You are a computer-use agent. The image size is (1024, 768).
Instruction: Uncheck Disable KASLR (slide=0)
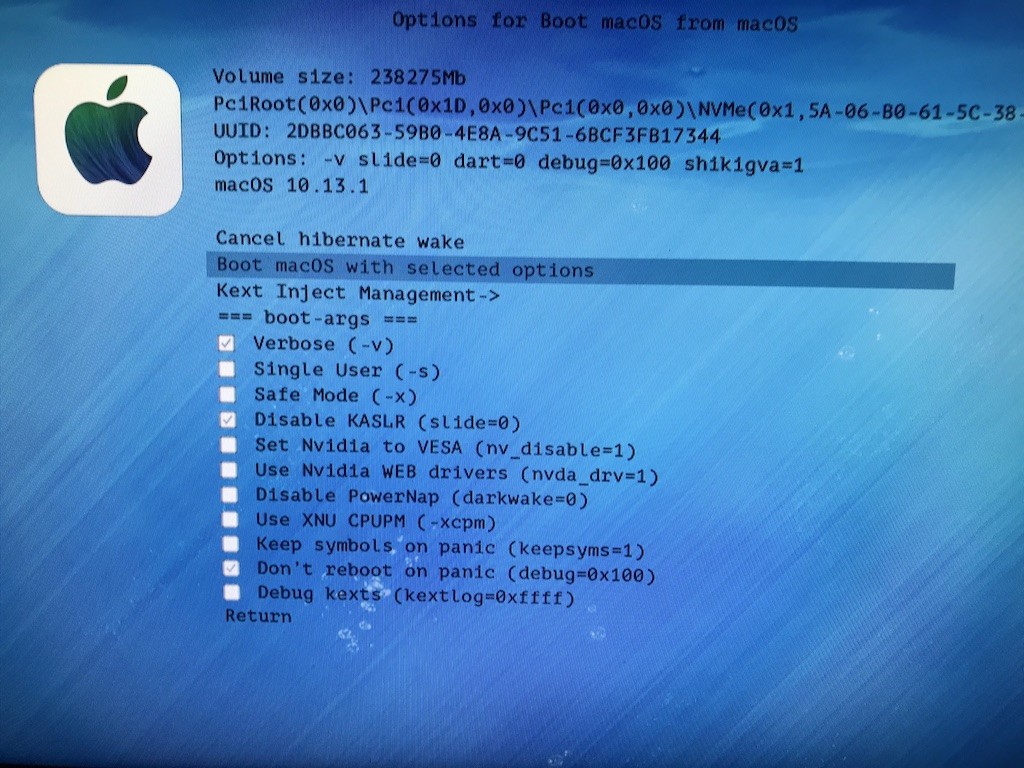227,419
